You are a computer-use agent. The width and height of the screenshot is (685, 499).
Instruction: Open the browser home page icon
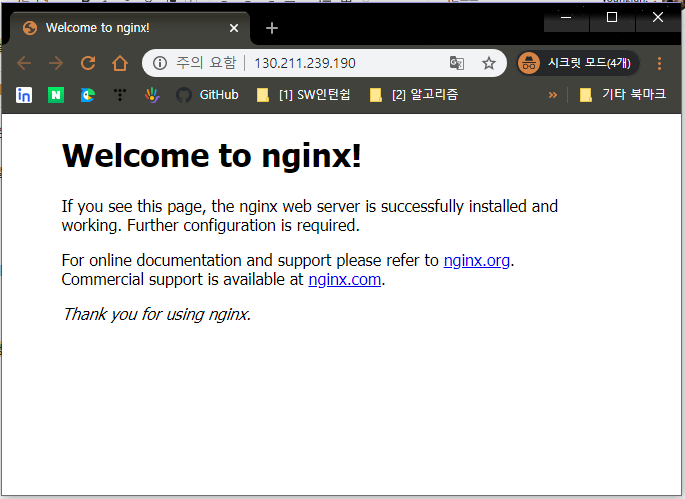pyautogui.click(x=120, y=63)
